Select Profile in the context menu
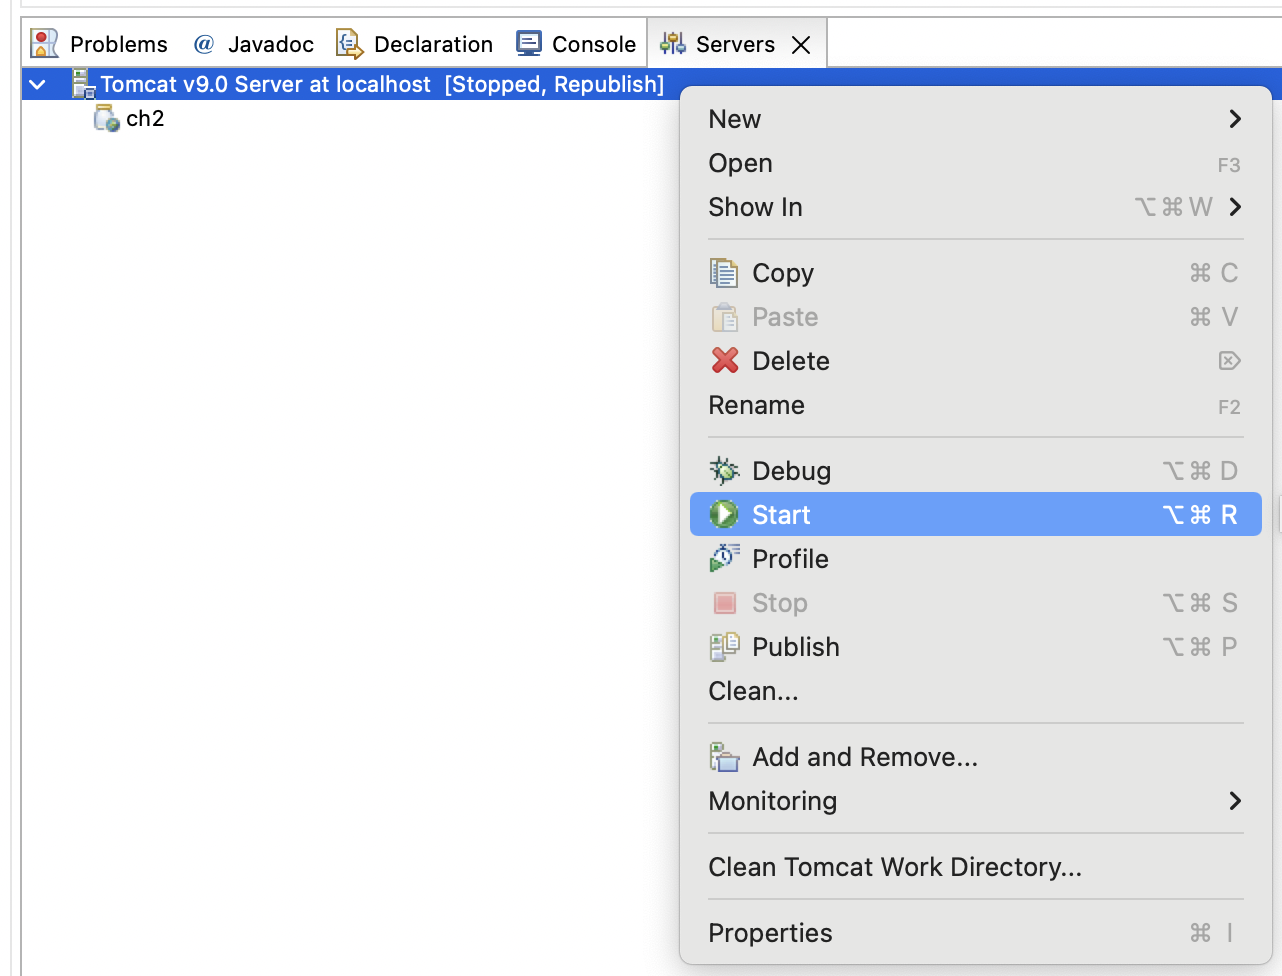1282x976 pixels. 975,559
